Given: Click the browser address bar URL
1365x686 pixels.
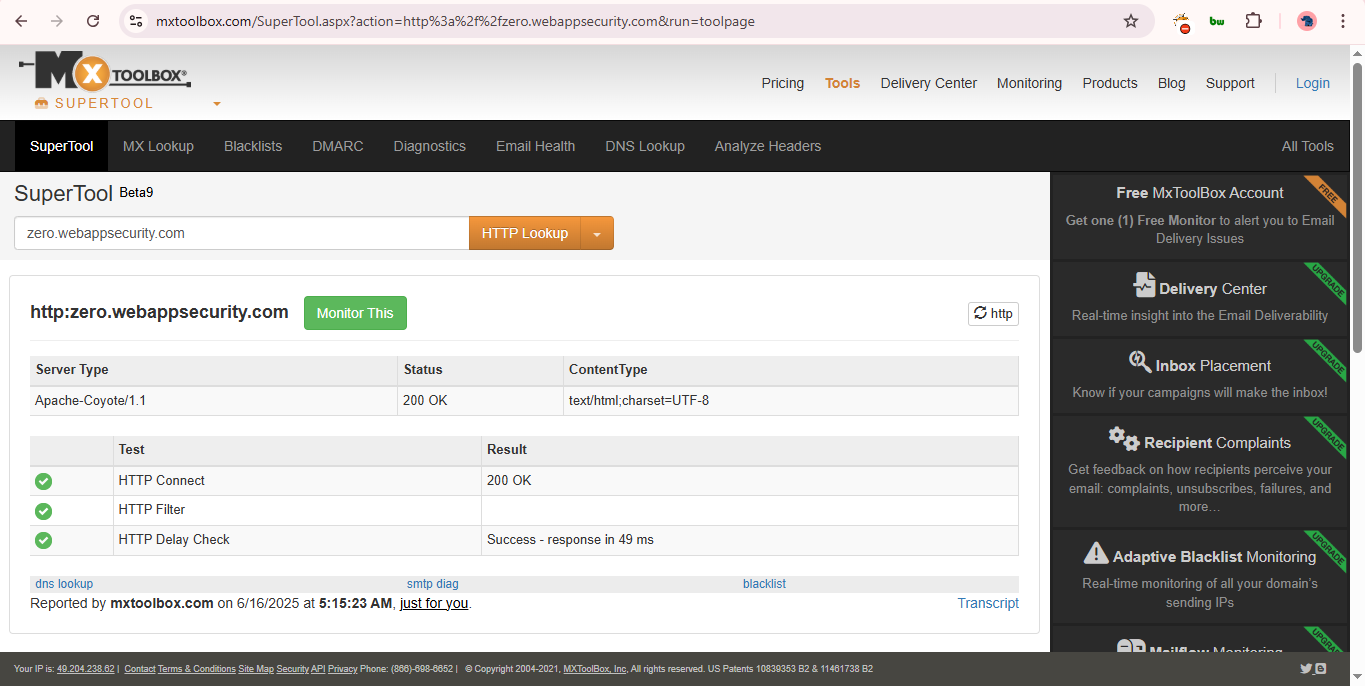Looking at the screenshot, I should (455, 21).
